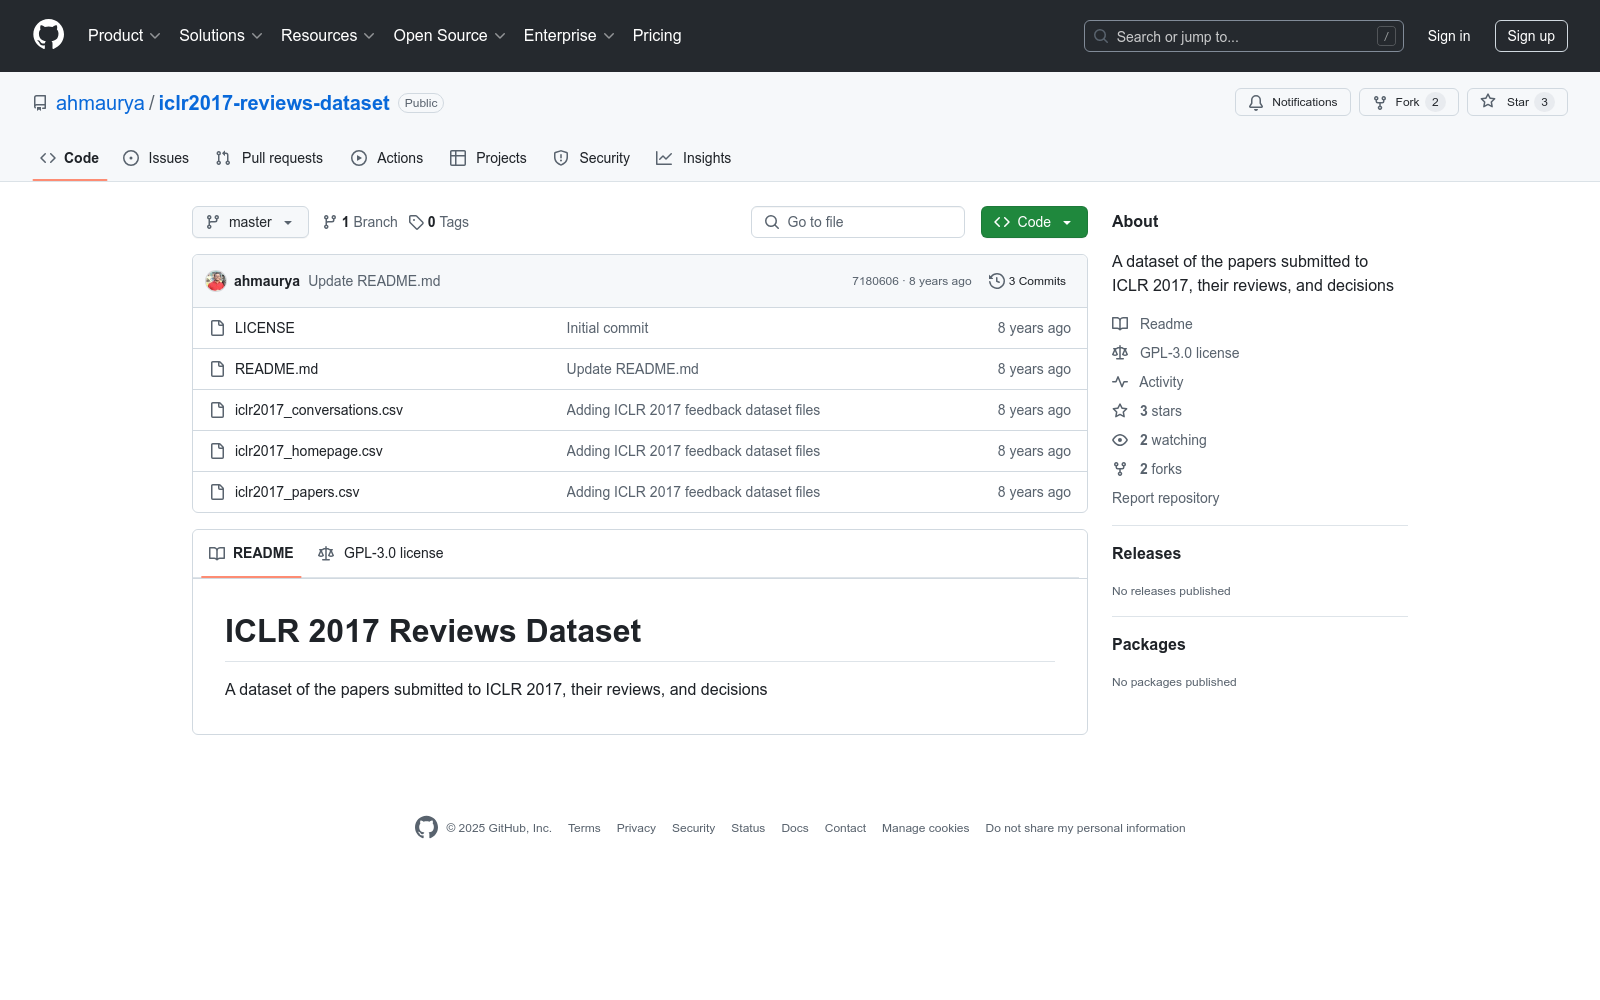Image resolution: width=1600 pixels, height=1000 pixels.
Task: Click the GitHub mark in the footer
Action: click(426, 828)
